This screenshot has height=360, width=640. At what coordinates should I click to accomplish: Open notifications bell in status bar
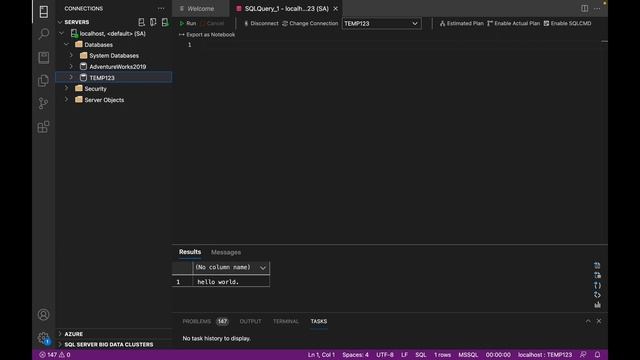click(597, 355)
